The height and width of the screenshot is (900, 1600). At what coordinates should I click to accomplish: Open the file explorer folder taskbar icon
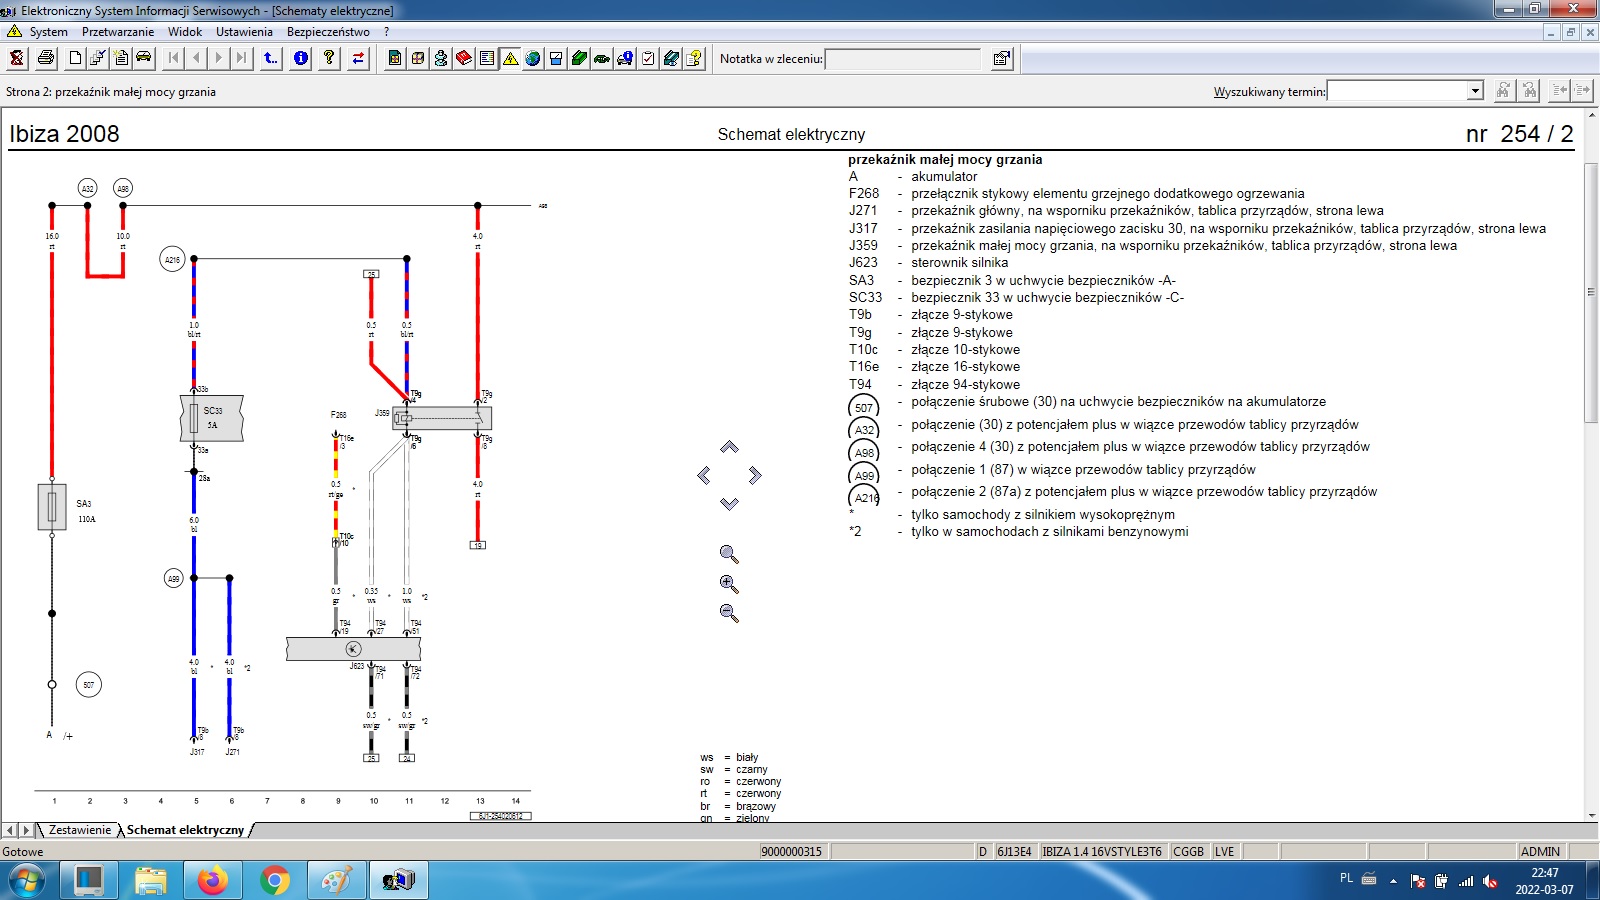[150, 881]
